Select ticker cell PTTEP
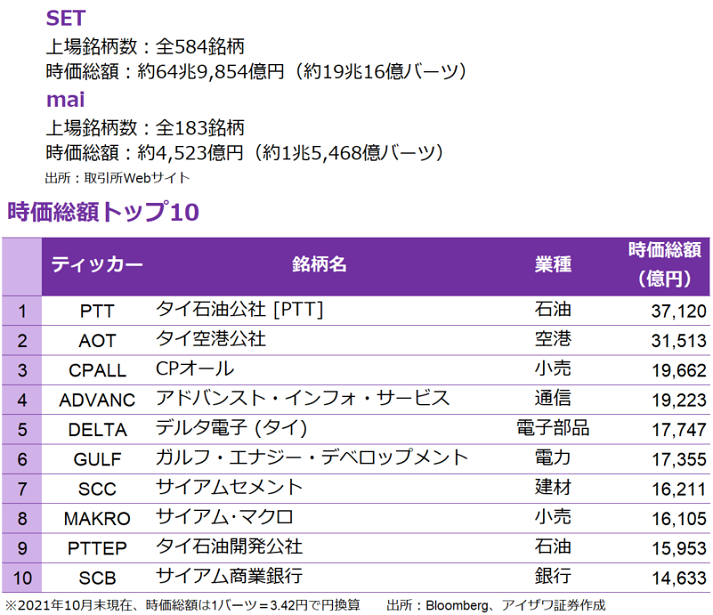The height and width of the screenshot is (615, 713). pyautogui.click(x=97, y=549)
